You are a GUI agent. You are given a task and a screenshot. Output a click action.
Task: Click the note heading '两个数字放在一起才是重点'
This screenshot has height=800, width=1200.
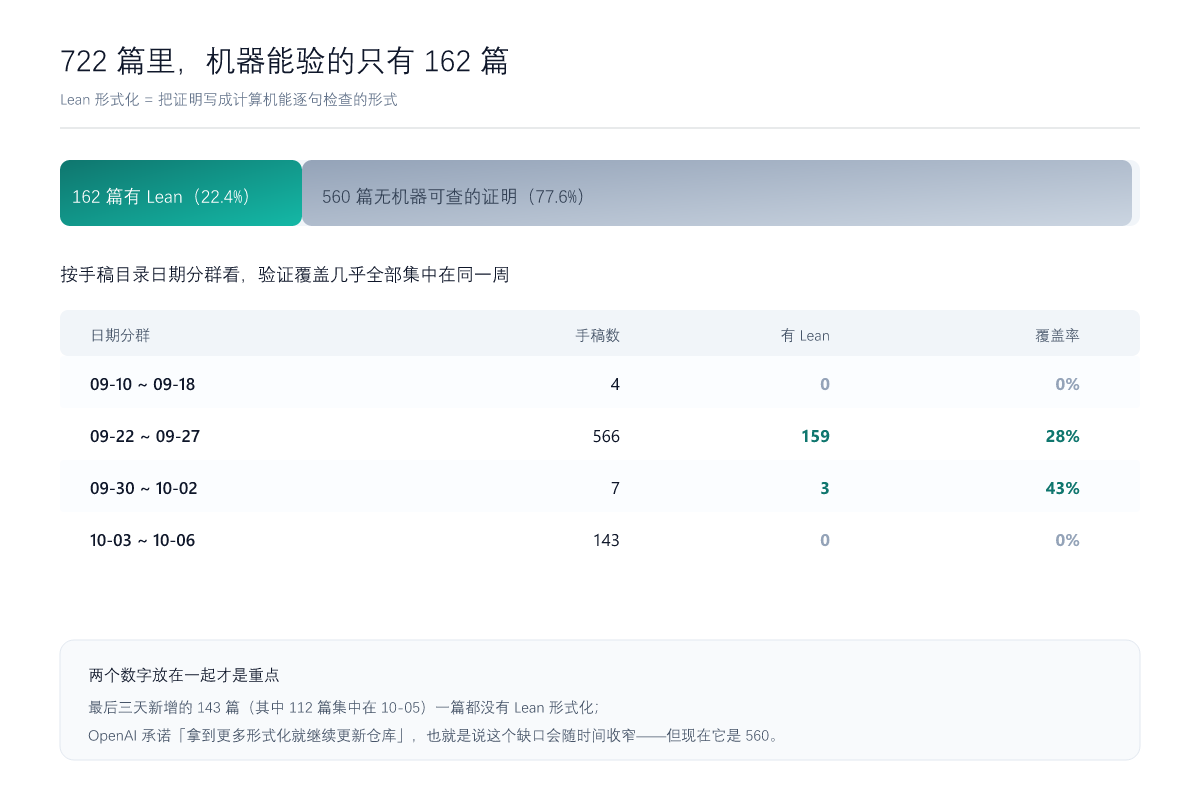coord(184,676)
